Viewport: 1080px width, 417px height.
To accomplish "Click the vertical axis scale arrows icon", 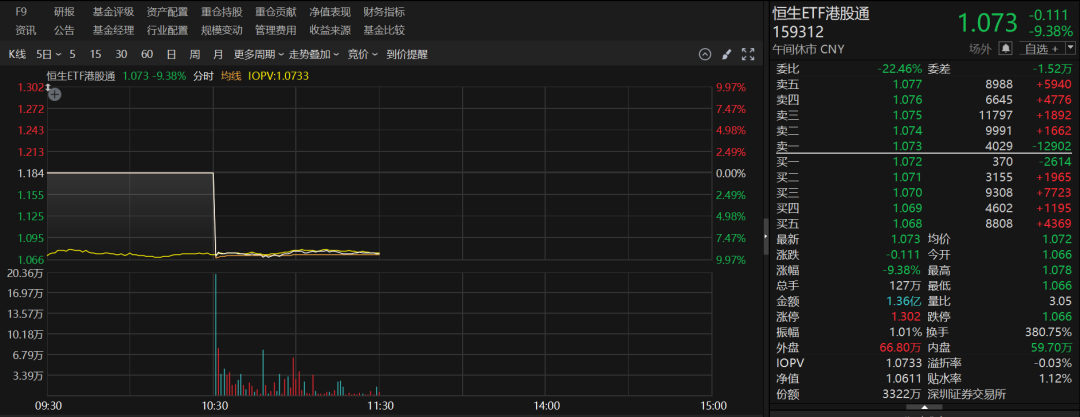I will click(x=48, y=87).
